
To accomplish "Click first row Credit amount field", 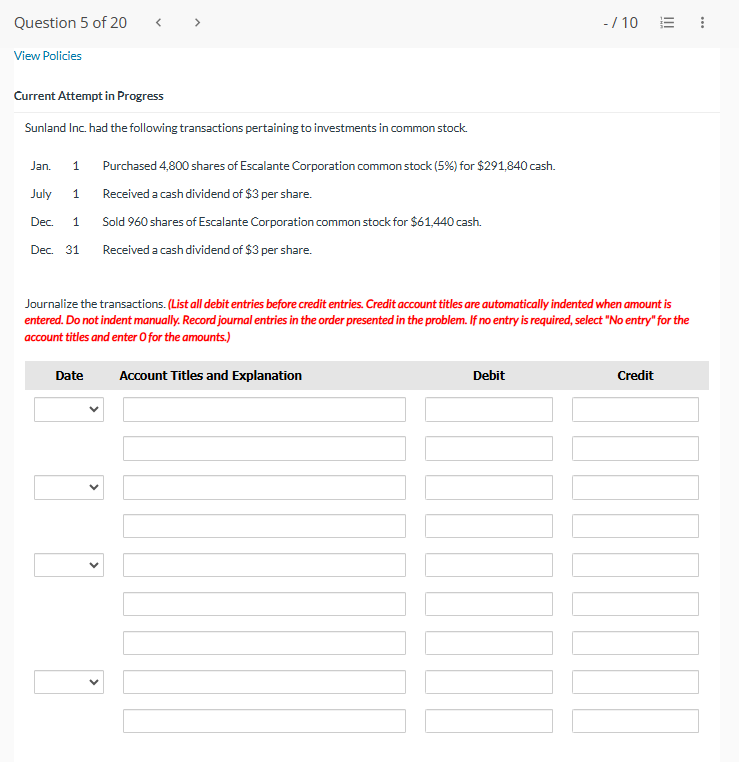I will [x=636, y=409].
